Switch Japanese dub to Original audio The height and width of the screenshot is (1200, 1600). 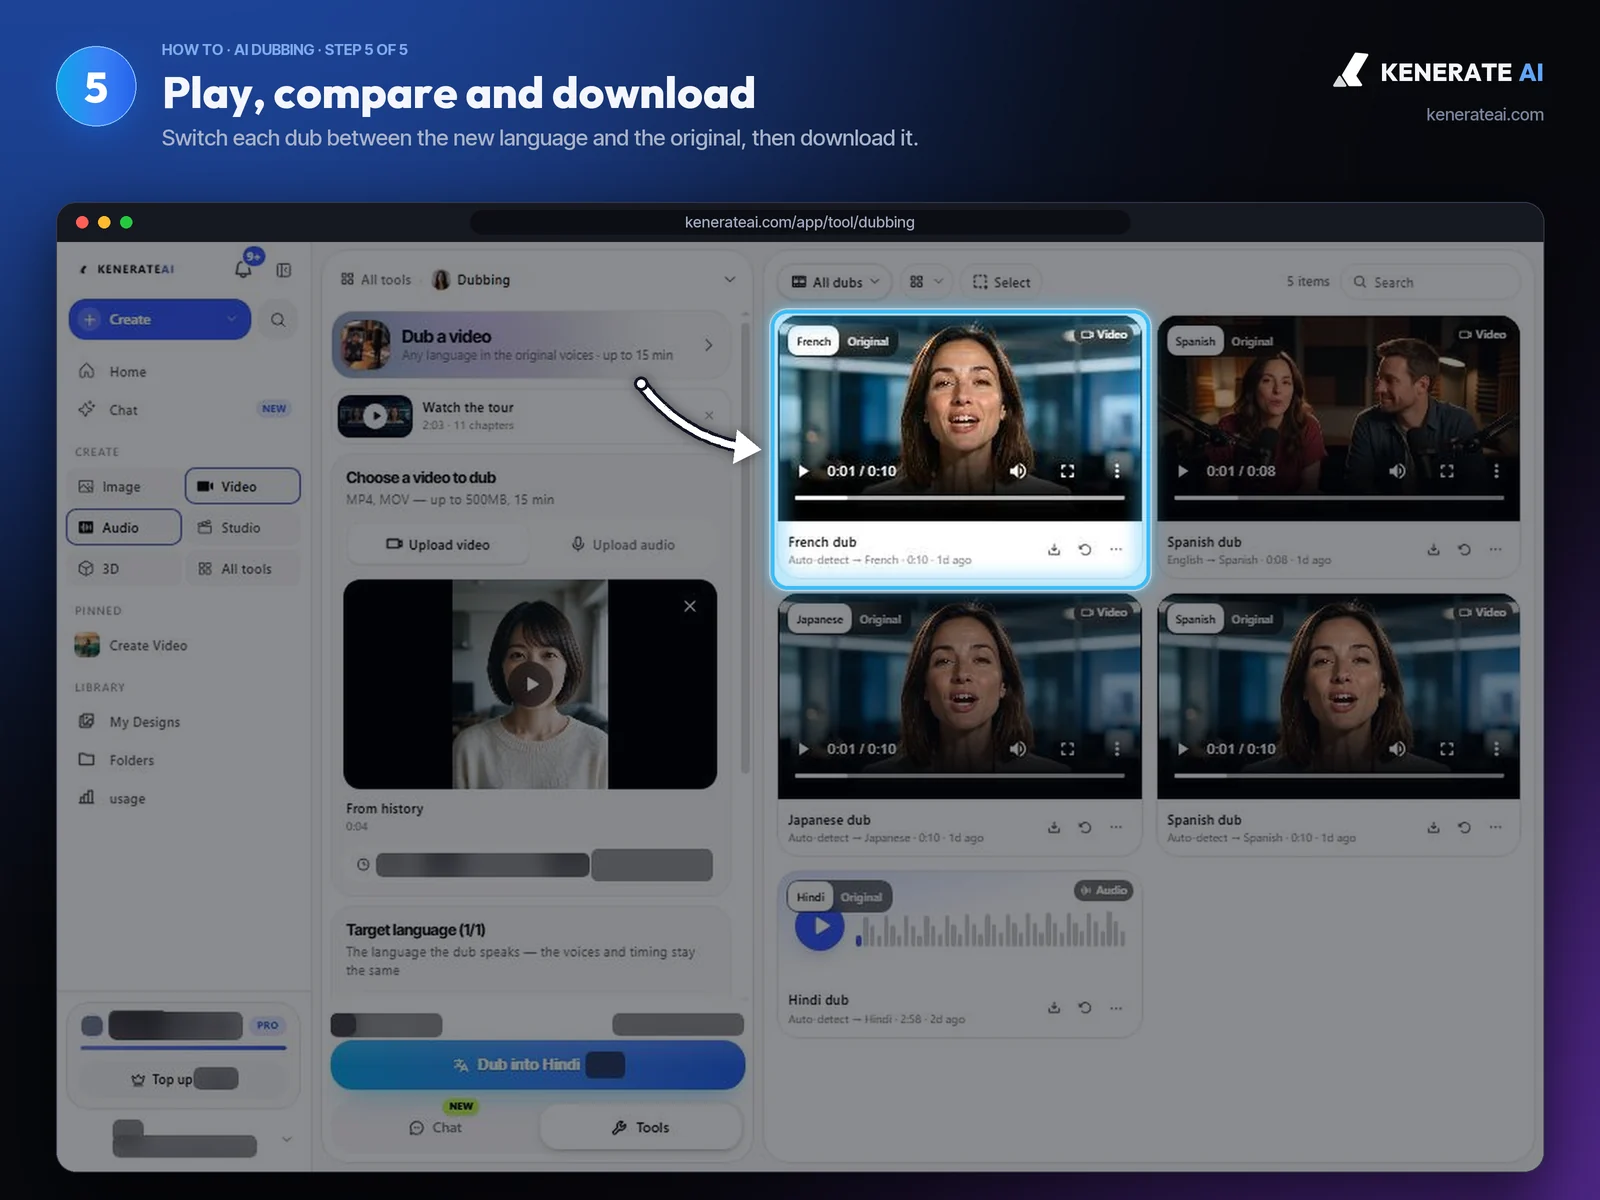point(880,620)
